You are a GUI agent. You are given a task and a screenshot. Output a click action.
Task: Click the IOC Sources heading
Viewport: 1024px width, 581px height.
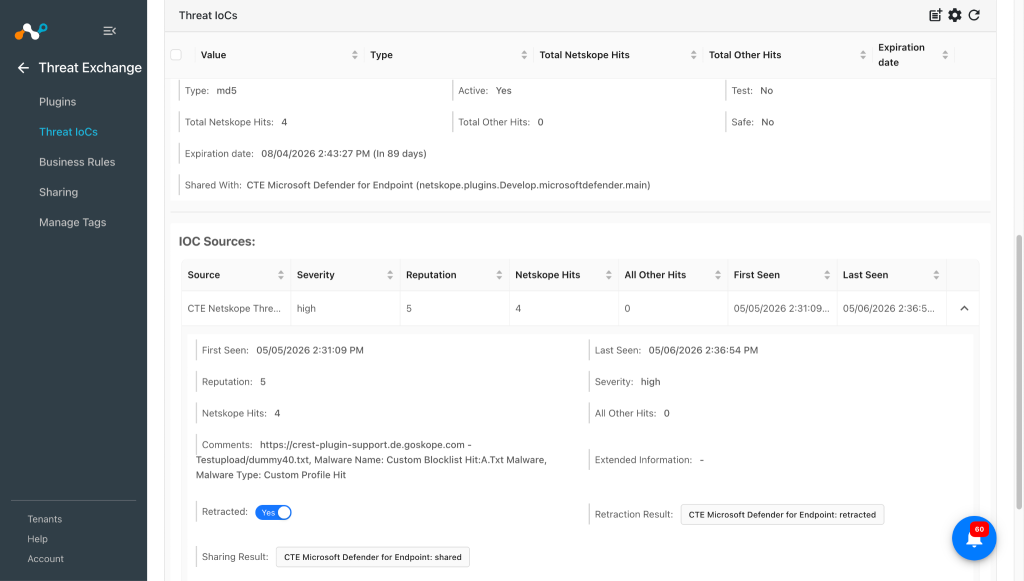(x=217, y=242)
